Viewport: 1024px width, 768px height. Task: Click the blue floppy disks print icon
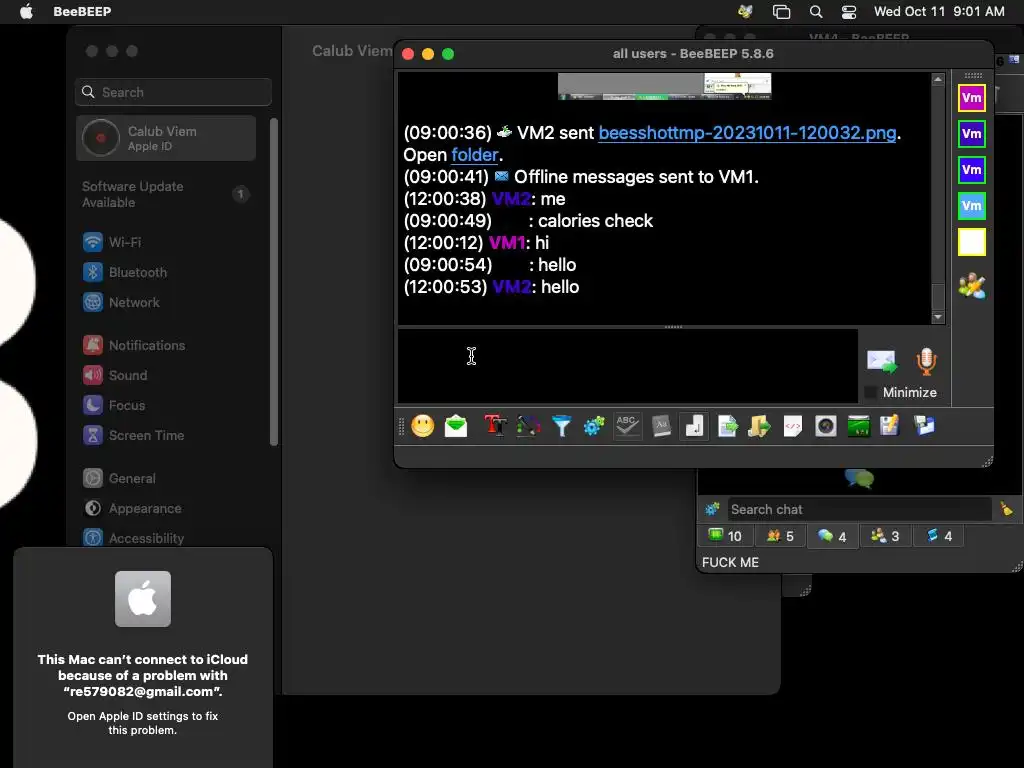(x=924, y=426)
